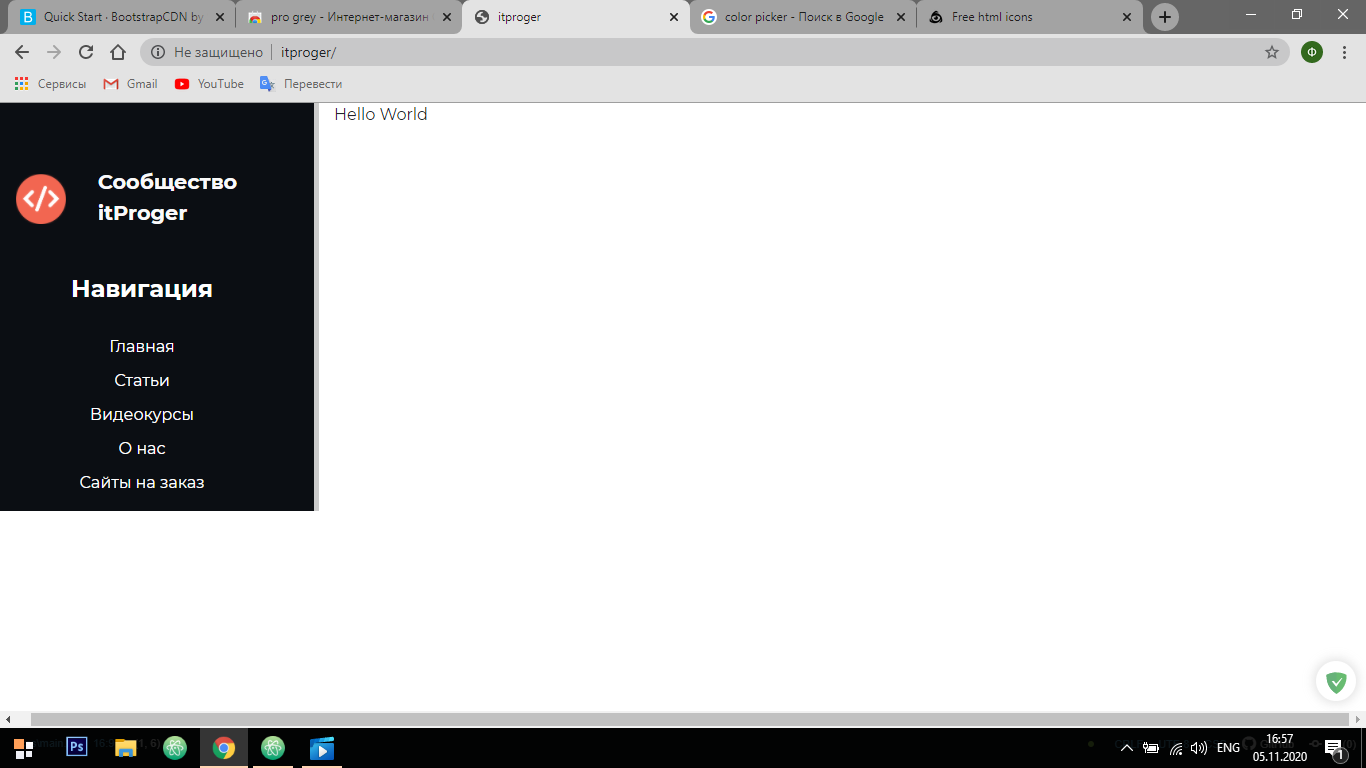This screenshot has width=1366, height=768.
Task: Open the Сайты на заказ link
Action: [142, 482]
